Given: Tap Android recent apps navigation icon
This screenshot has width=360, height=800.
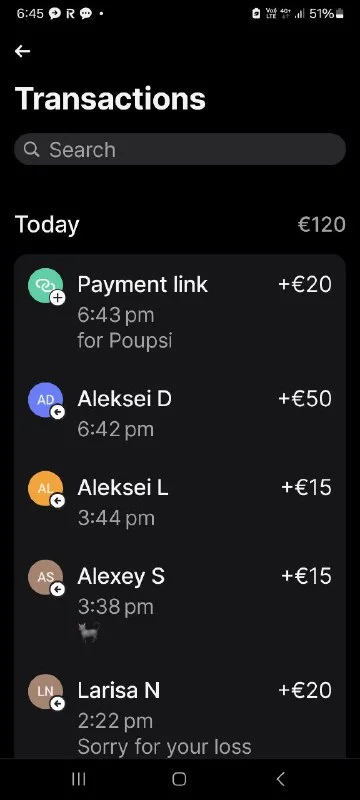Looking at the screenshot, I should (x=79, y=779).
